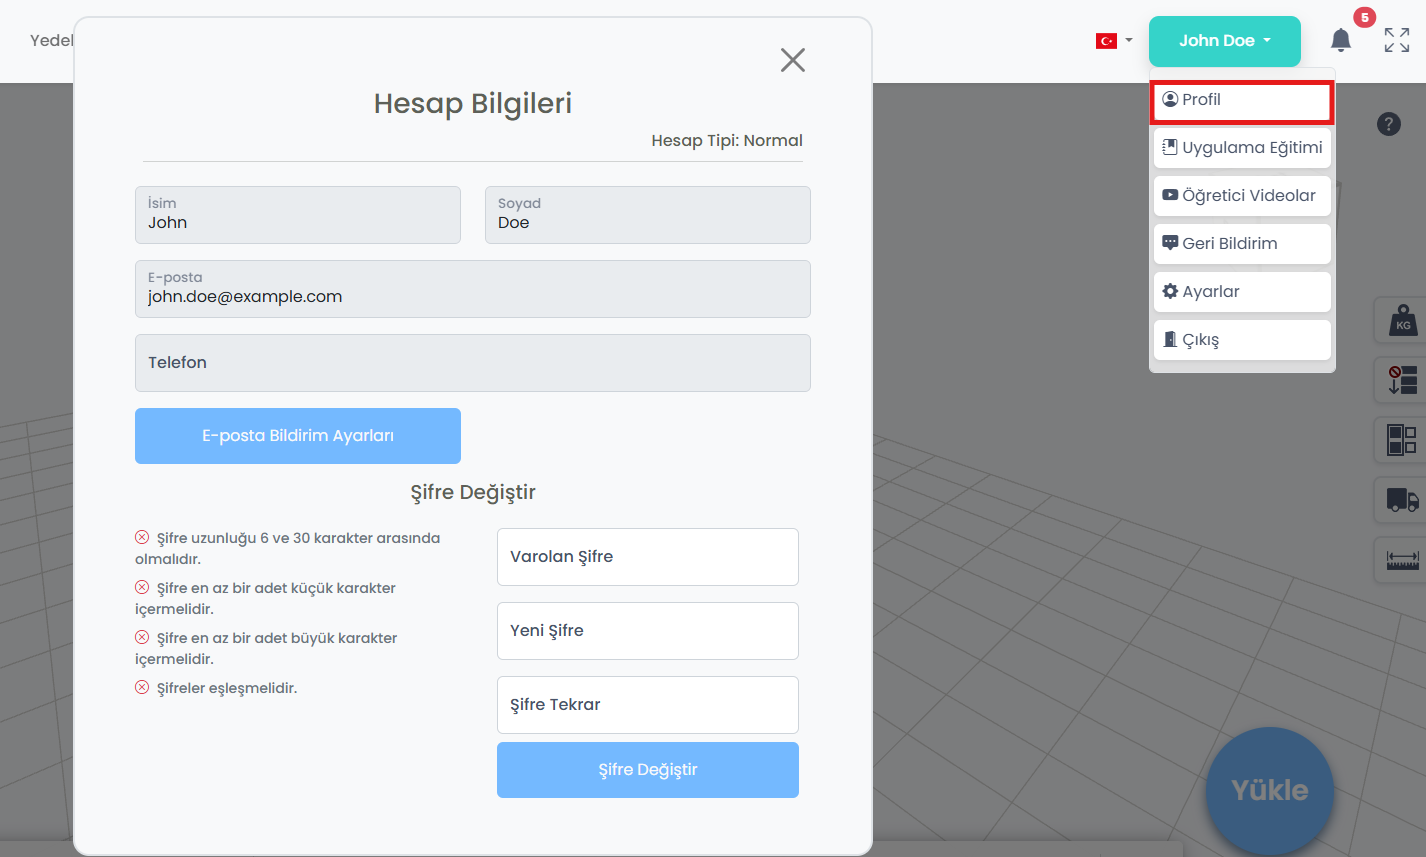Open Uygulama Eğitimi menu item

tap(1242, 148)
